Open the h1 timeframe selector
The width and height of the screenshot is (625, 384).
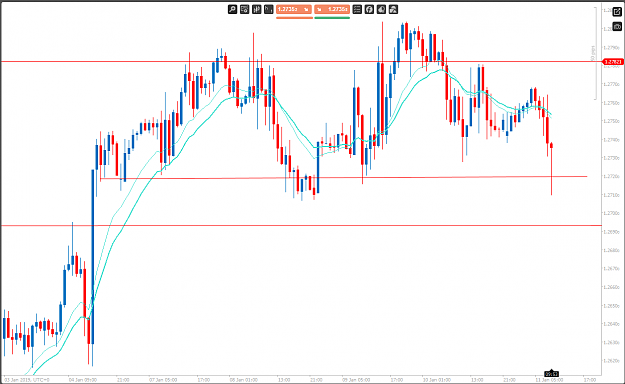[x=269, y=9]
